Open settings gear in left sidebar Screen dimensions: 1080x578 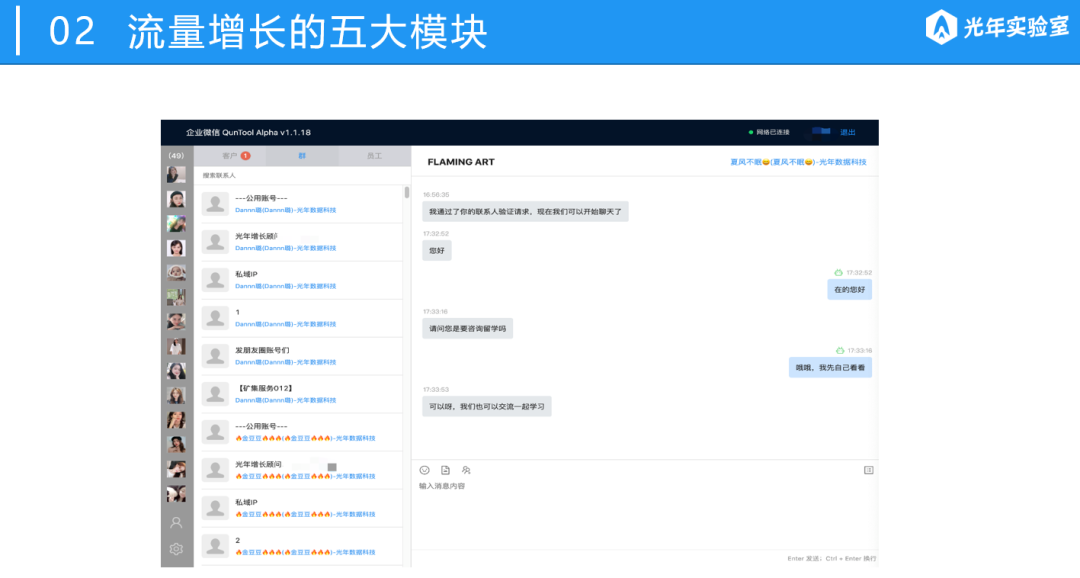(176, 548)
